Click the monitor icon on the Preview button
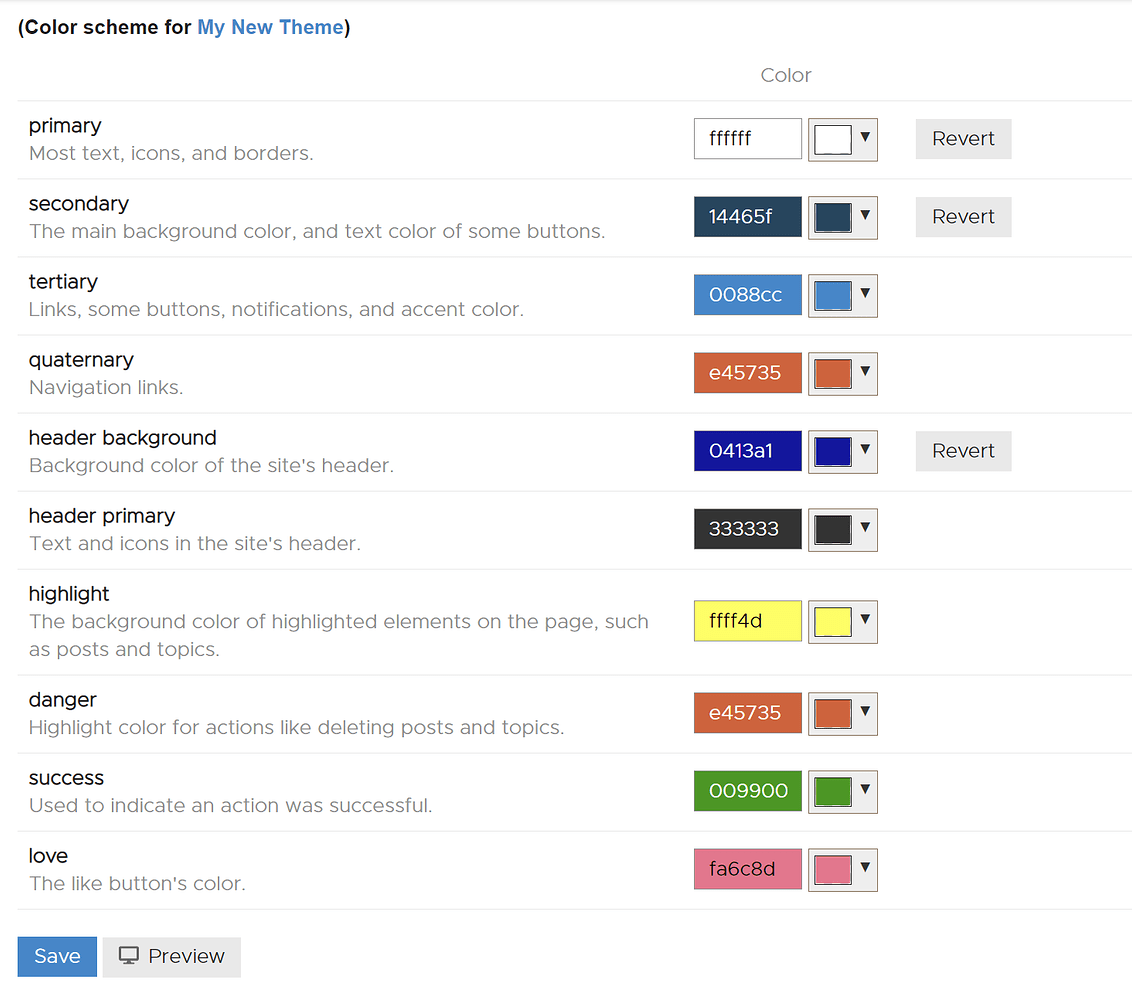 (x=128, y=956)
